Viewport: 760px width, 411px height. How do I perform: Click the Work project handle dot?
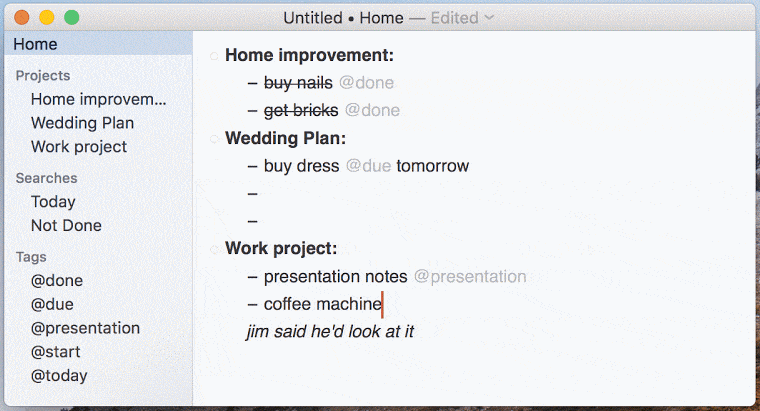[214, 250]
